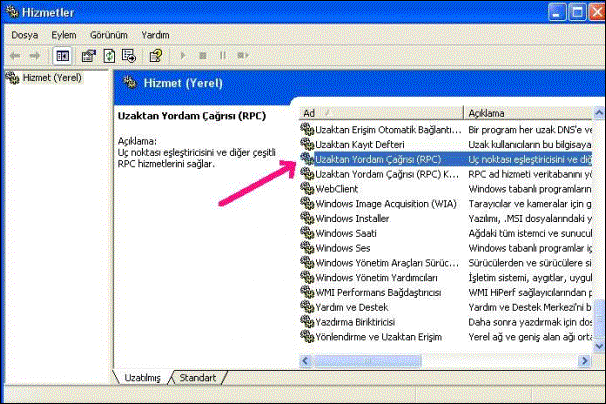Click the horizontal scrollbar right arrow
This screenshot has width=606, height=404.
tap(585, 361)
